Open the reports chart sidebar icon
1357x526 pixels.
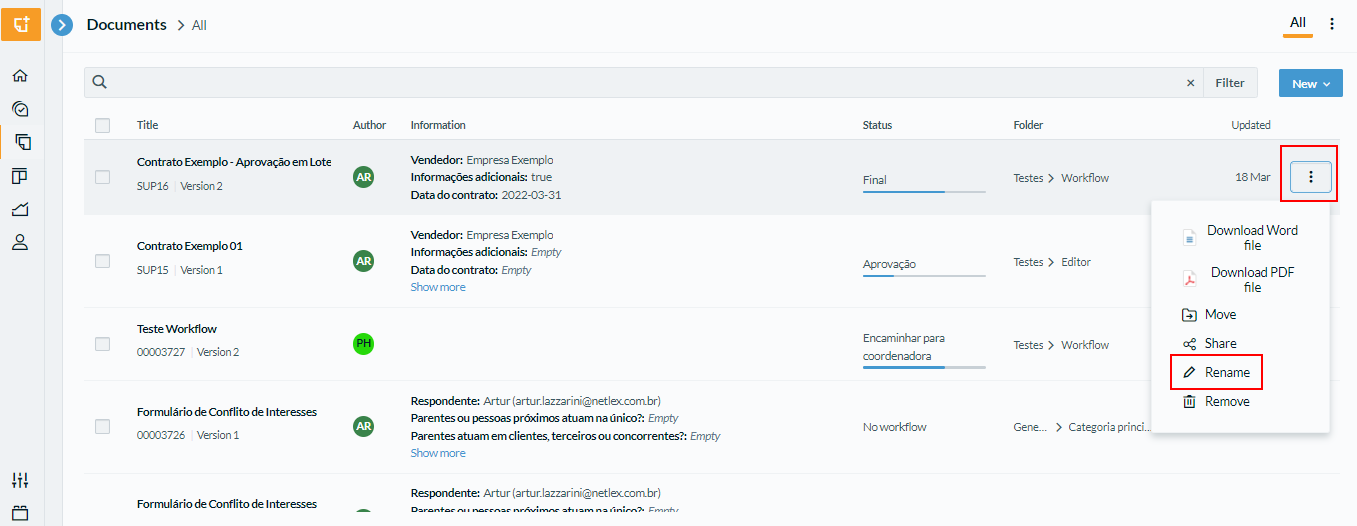click(x=20, y=209)
